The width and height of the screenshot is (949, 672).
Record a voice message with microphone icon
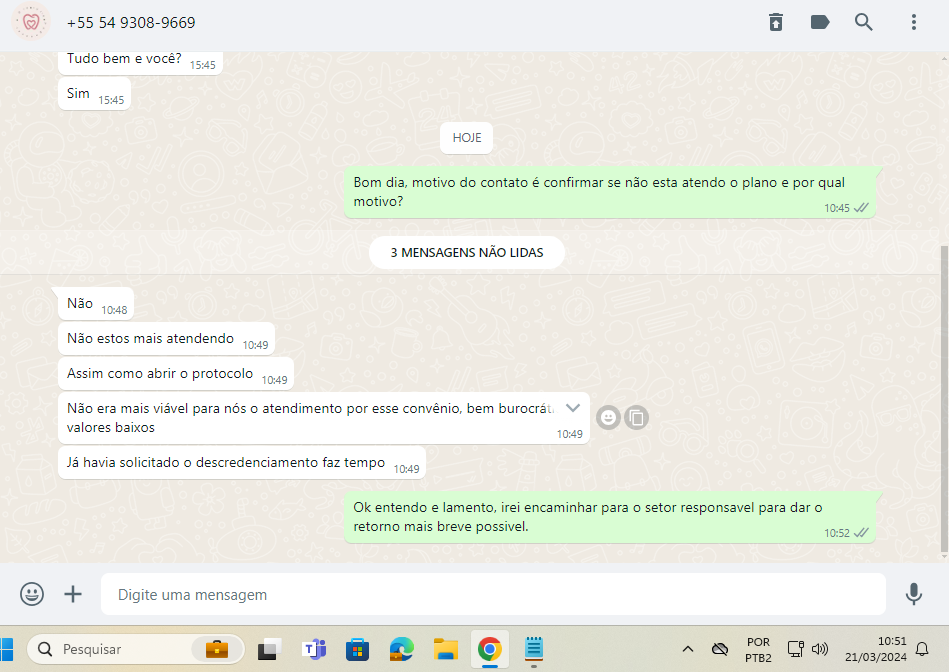pyautogui.click(x=913, y=594)
